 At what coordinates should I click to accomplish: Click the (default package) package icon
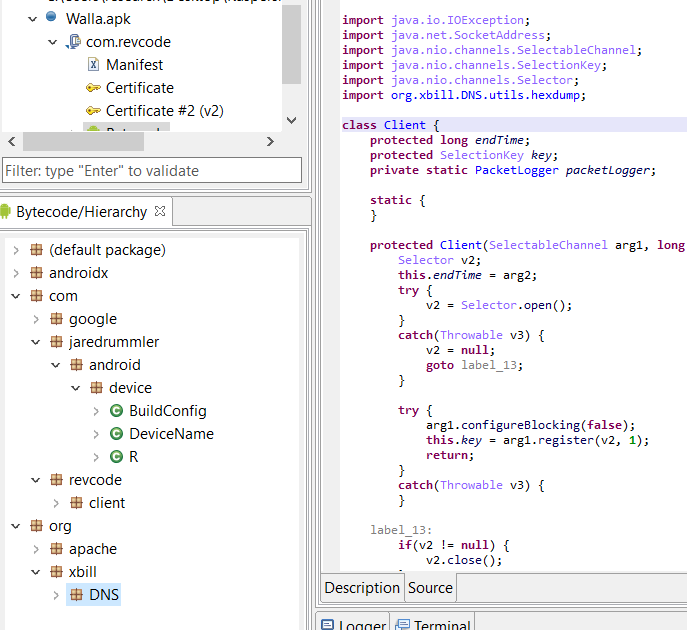click(x=36, y=250)
